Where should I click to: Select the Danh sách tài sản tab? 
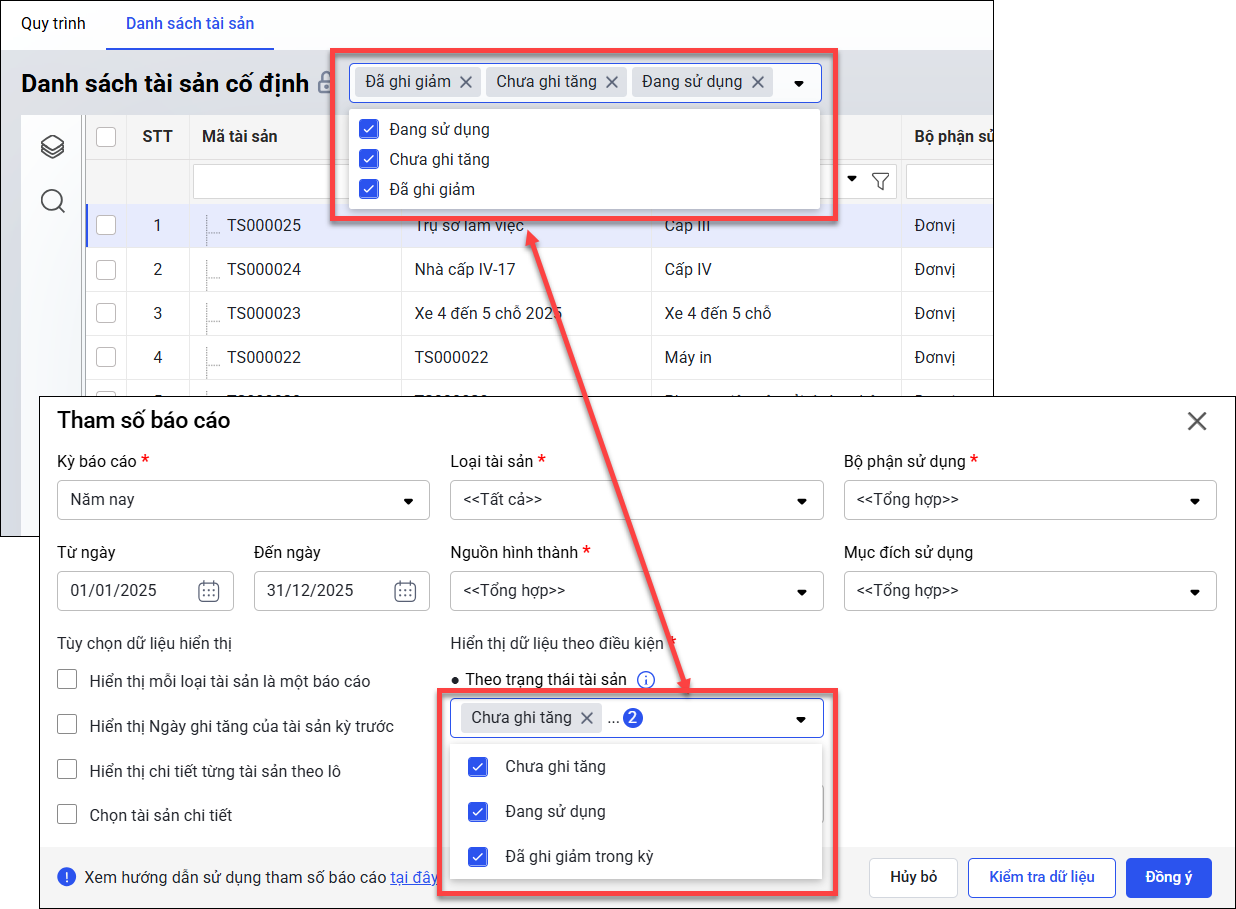click(x=190, y=23)
